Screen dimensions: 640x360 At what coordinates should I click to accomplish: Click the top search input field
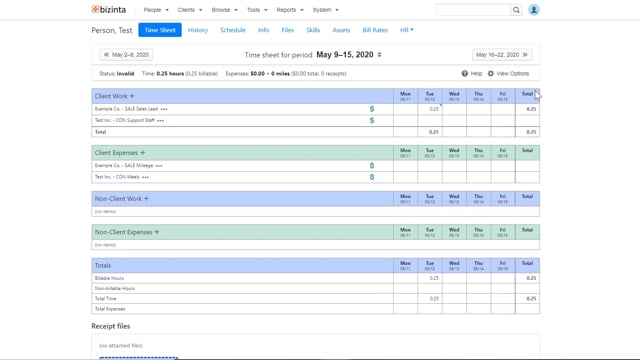(473, 10)
